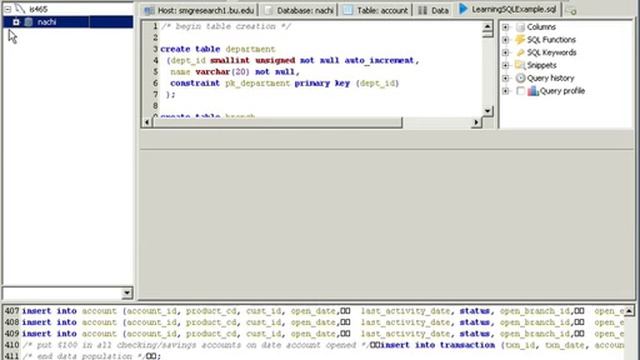Click the editor horizontal scrollbar thumb
640x360 pixels.
(277, 122)
